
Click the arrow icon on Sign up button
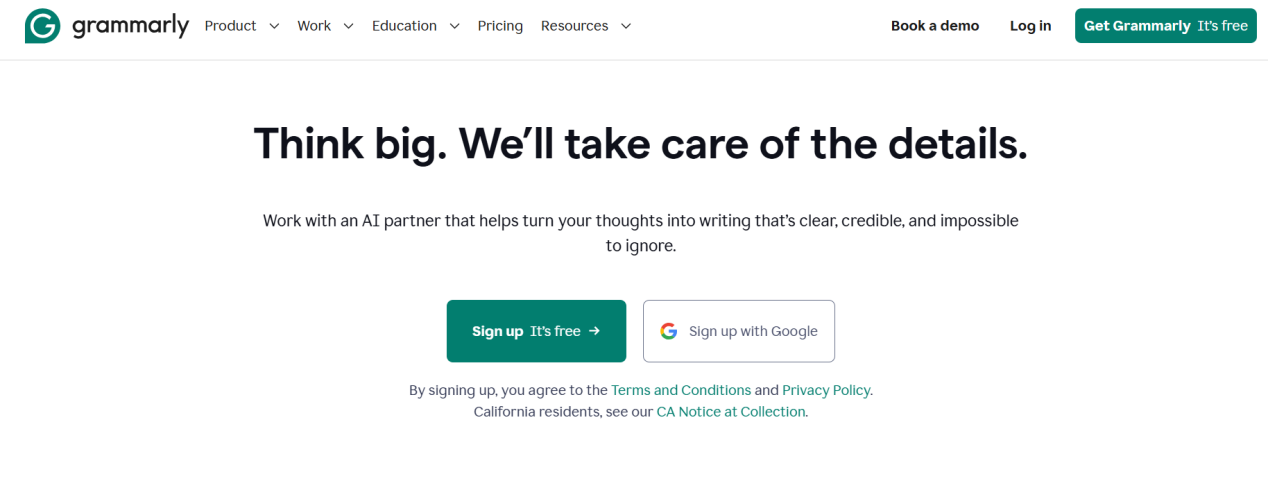click(594, 331)
